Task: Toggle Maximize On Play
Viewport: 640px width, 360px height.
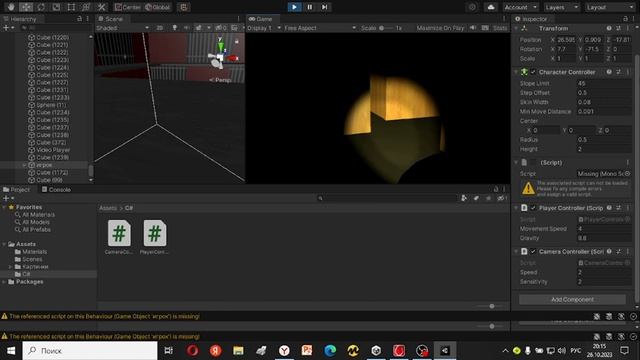Action: [x=440, y=28]
